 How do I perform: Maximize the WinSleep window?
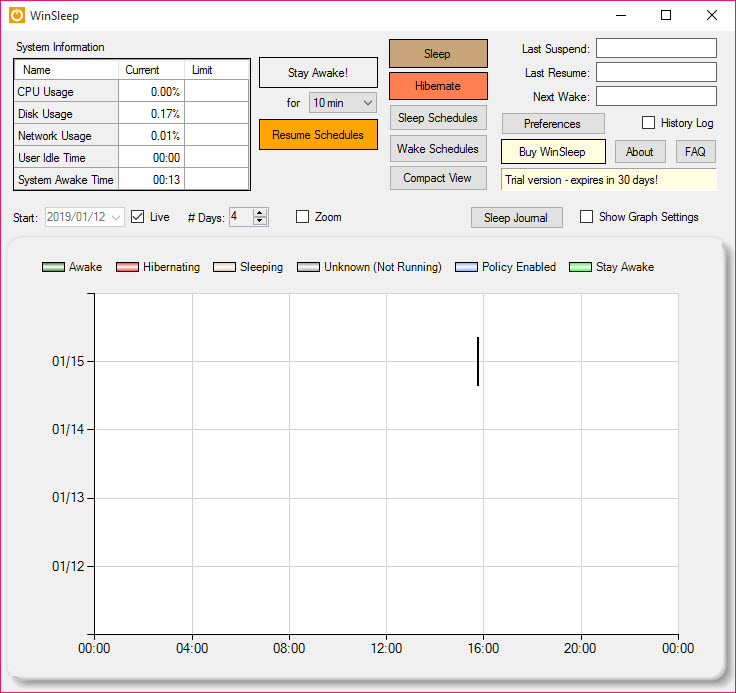666,15
